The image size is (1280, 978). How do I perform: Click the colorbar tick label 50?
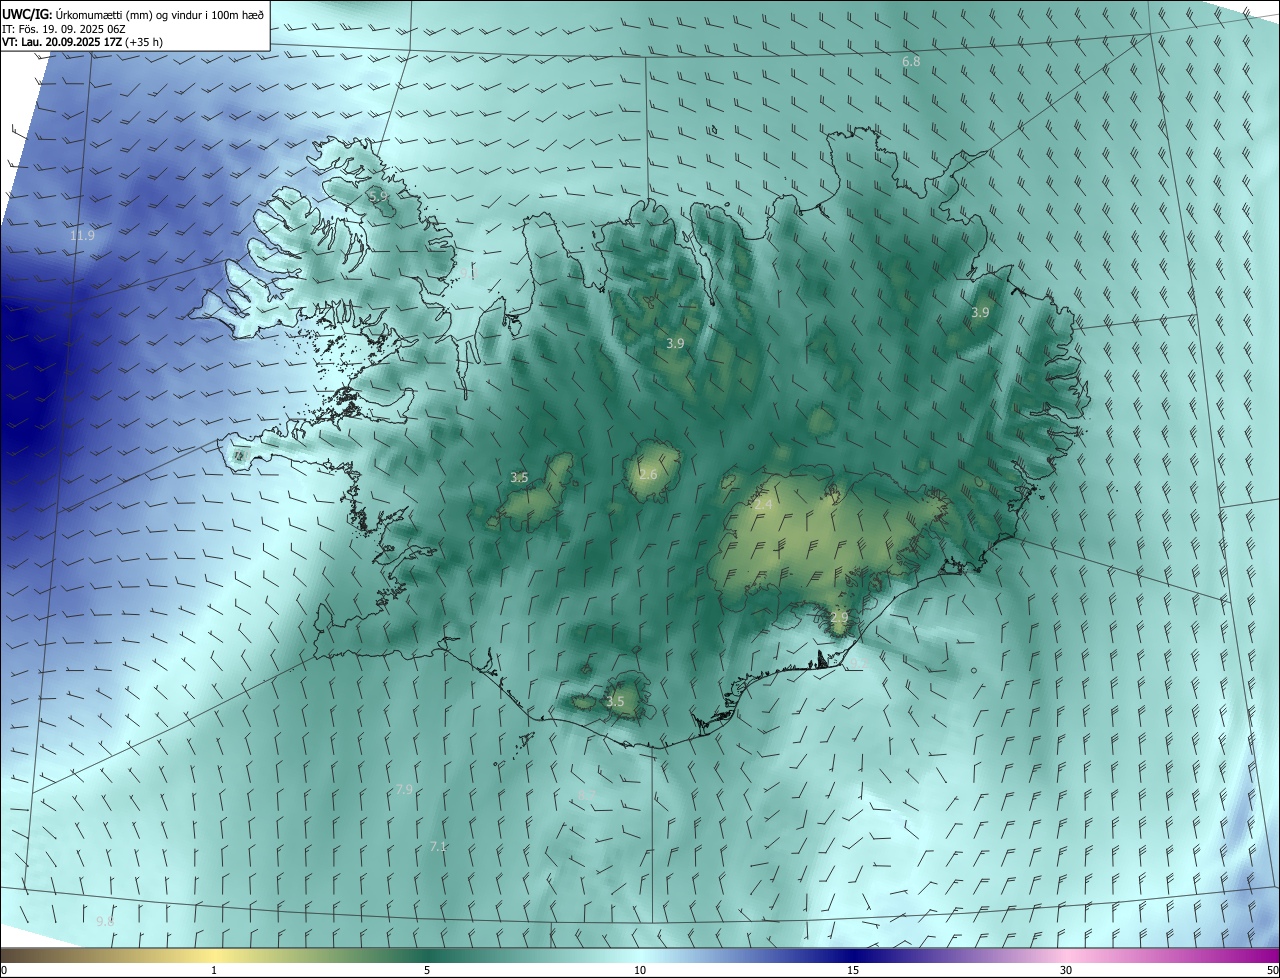(x=1272, y=970)
